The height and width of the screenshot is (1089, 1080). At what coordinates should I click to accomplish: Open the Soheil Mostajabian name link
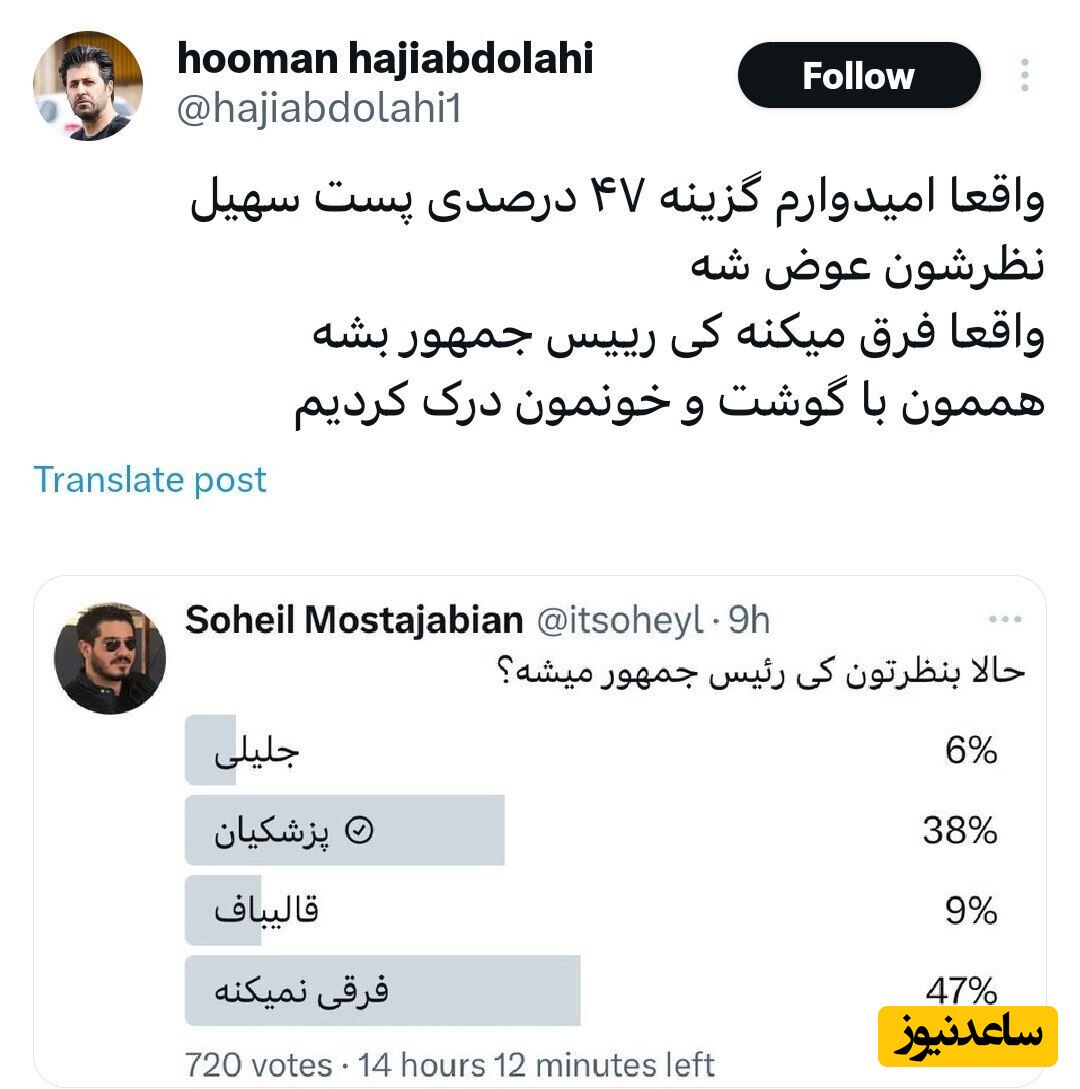tap(354, 621)
